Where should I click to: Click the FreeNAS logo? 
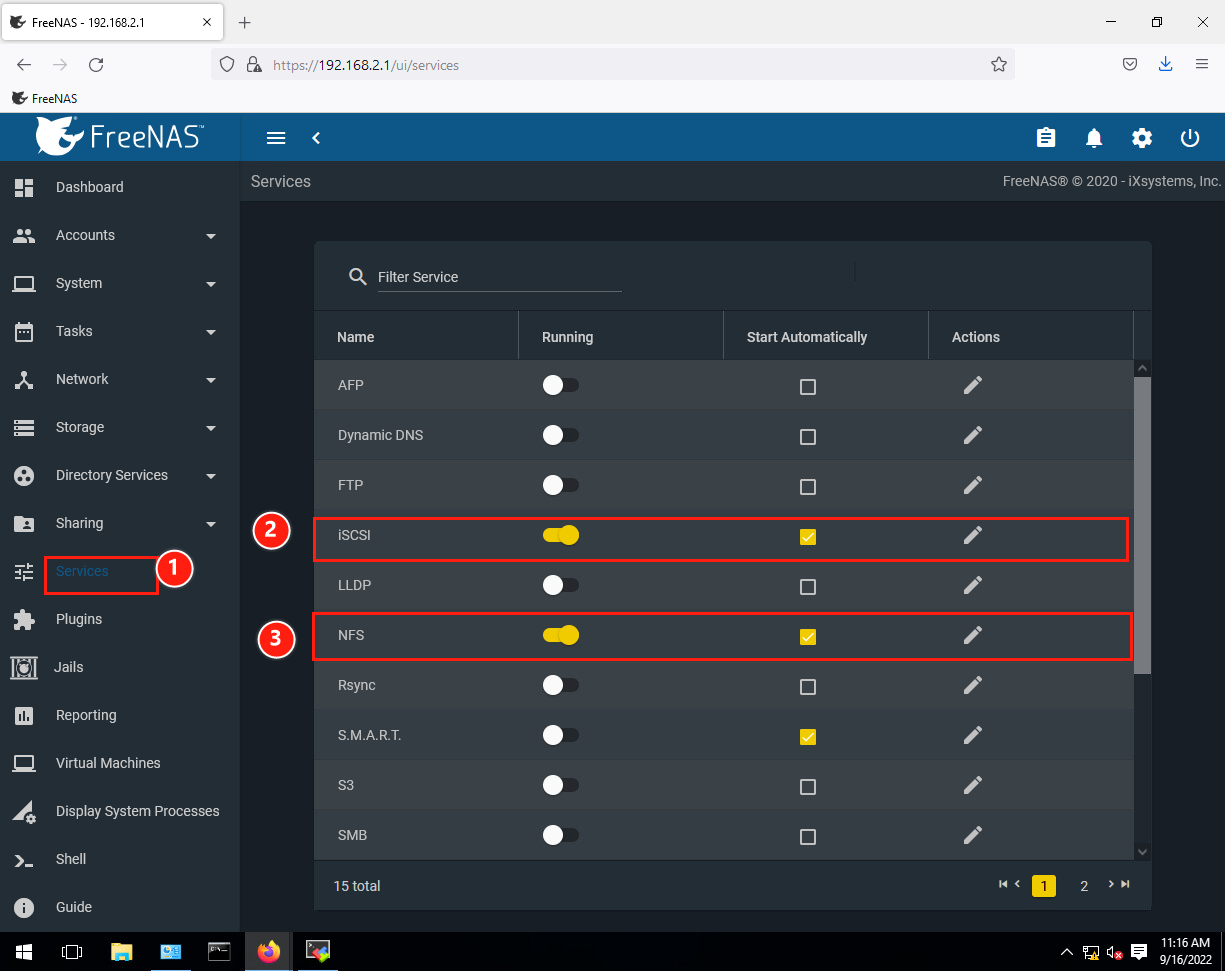point(120,136)
